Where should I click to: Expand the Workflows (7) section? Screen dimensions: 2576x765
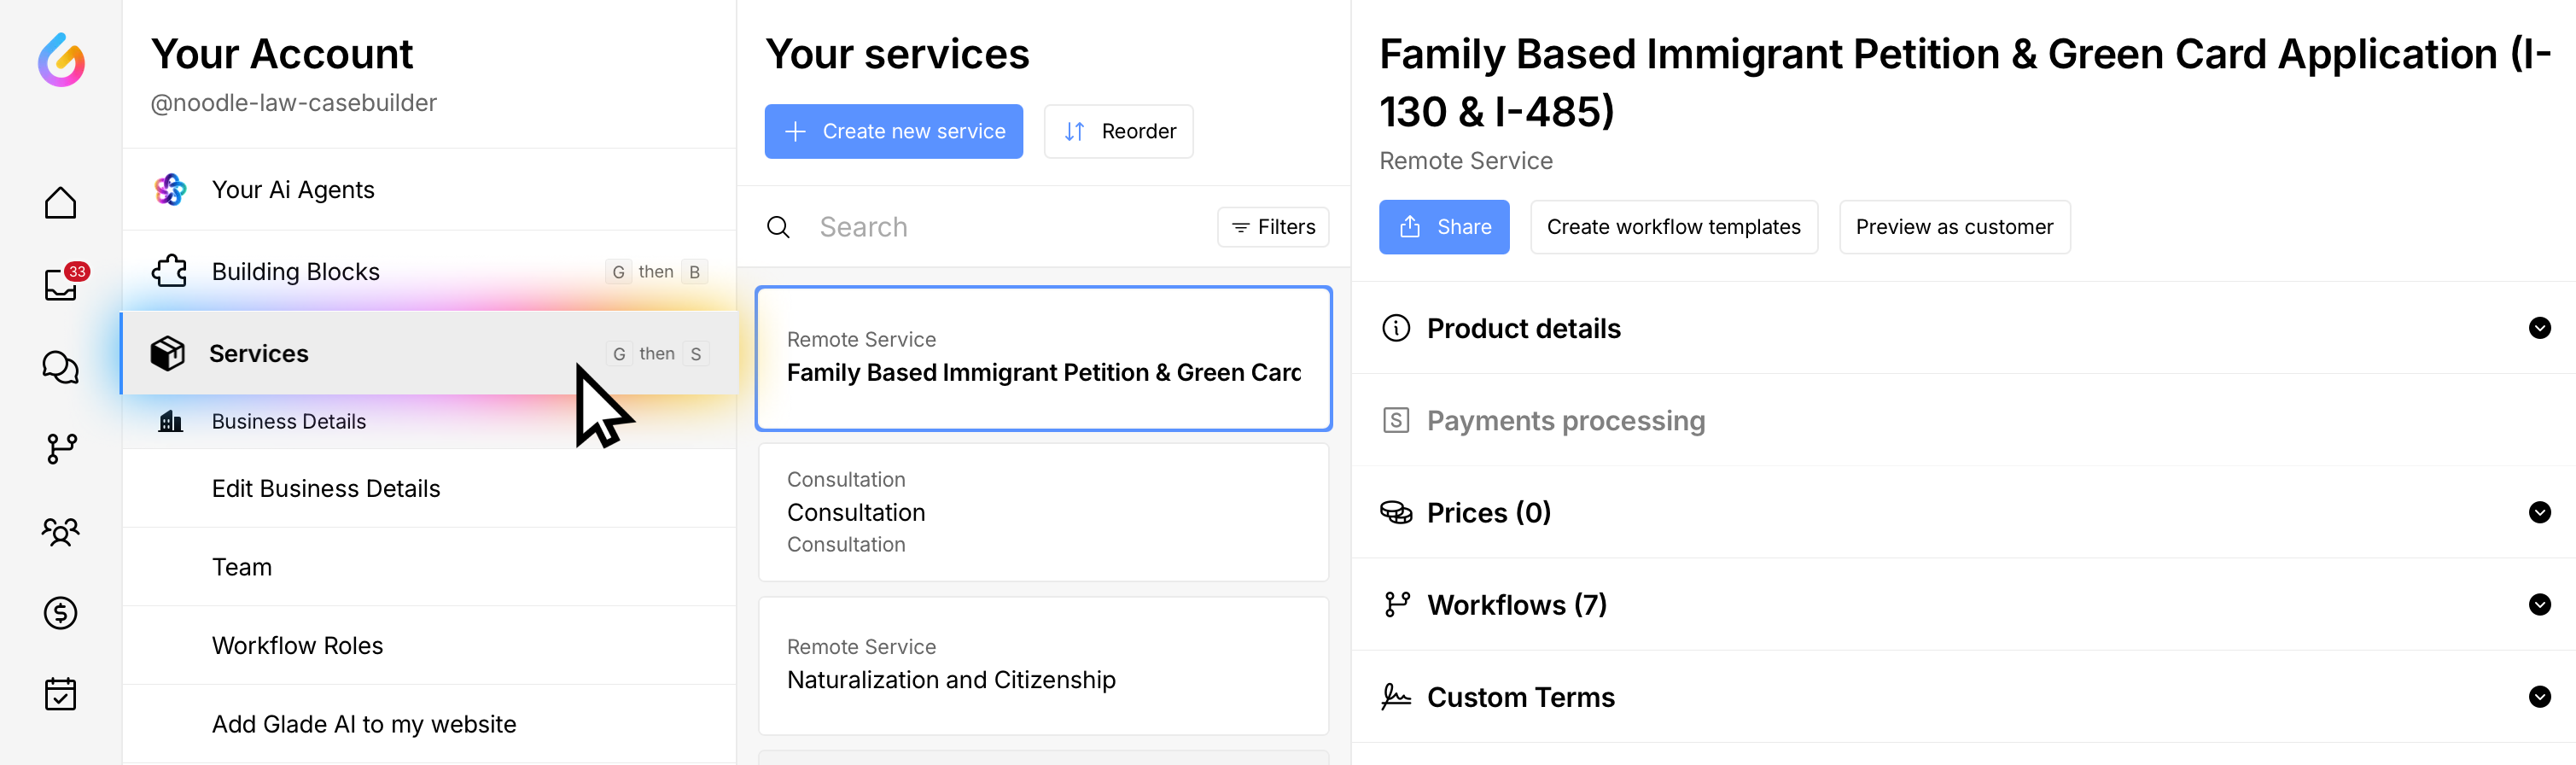2538,605
